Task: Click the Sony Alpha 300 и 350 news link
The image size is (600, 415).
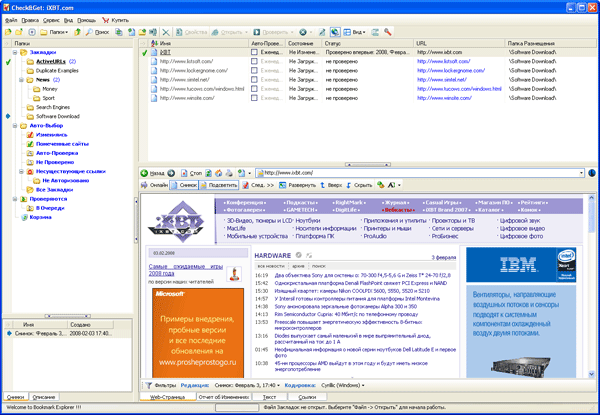Action: (346, 307)
